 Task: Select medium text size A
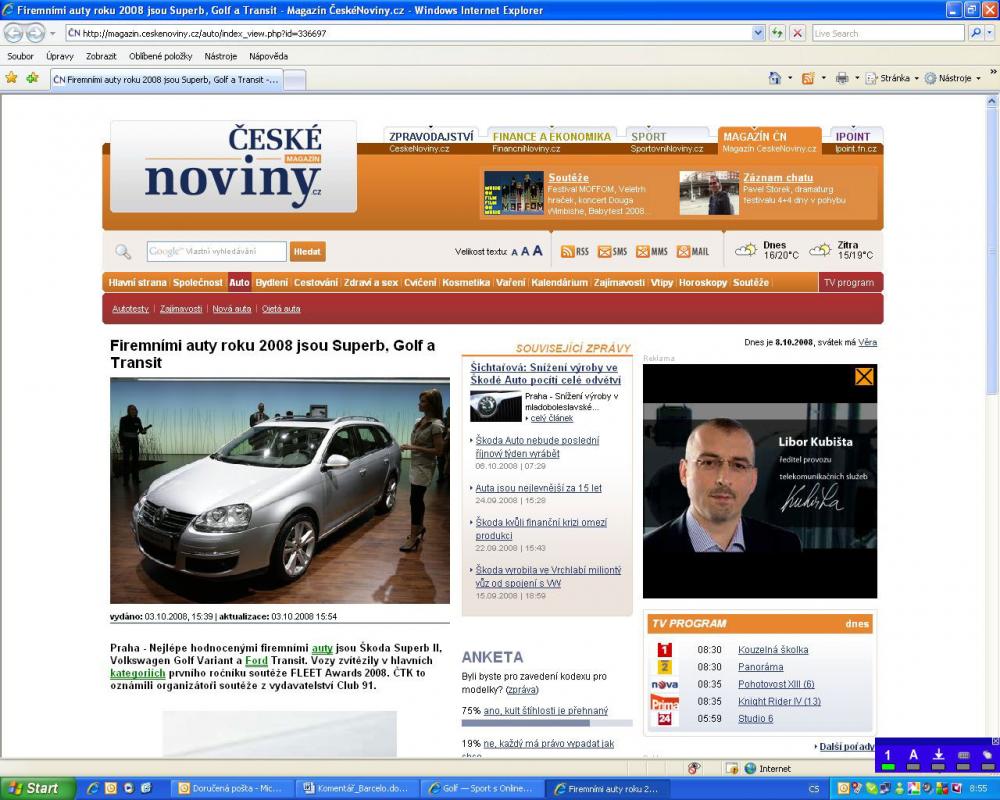[526, 252]
